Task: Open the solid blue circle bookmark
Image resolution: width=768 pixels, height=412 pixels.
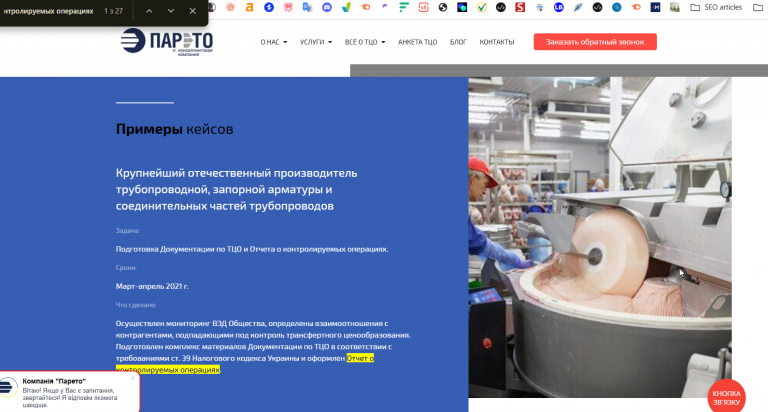Action: coord(617,7)
